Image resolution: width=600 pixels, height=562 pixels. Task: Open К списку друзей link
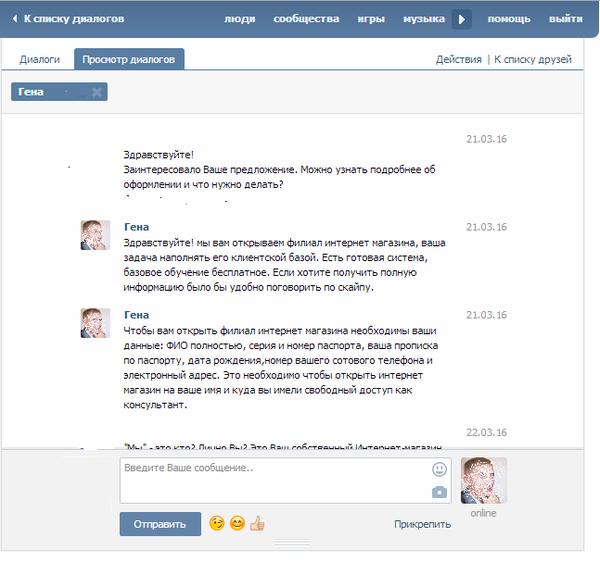click(x=533, y=60)
